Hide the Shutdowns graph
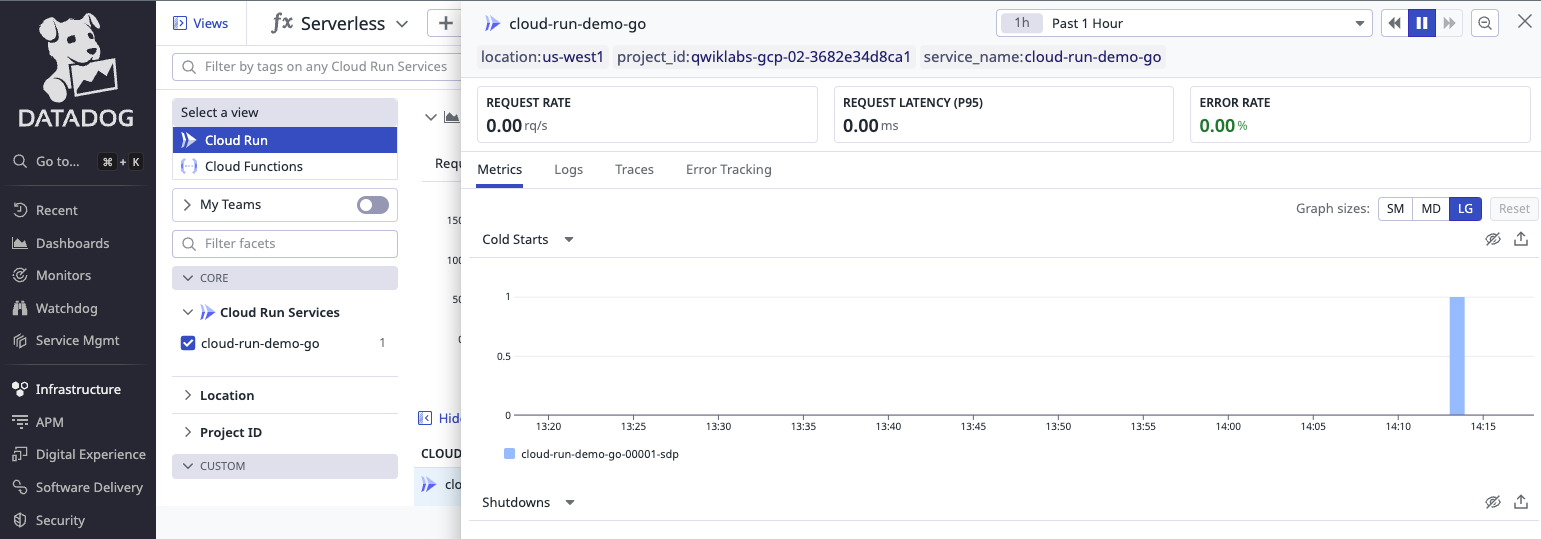This screenshot has height=539, width=1541. coord(1493,502)
